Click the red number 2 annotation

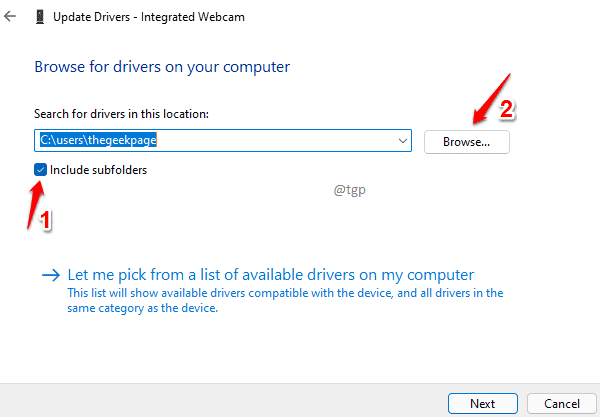507,109
